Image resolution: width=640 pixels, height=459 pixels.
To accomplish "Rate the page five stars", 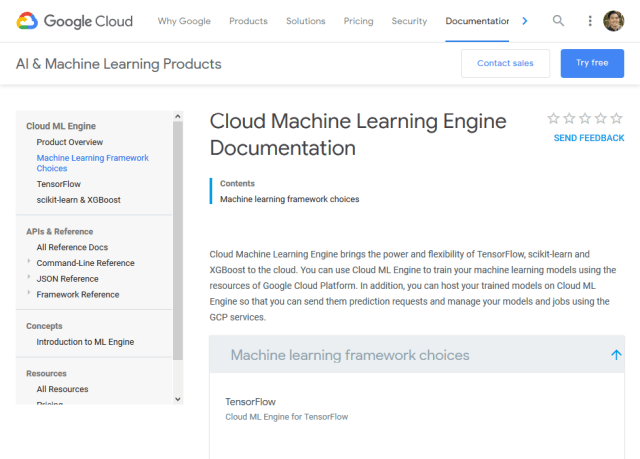I will (x=616, y=118).
